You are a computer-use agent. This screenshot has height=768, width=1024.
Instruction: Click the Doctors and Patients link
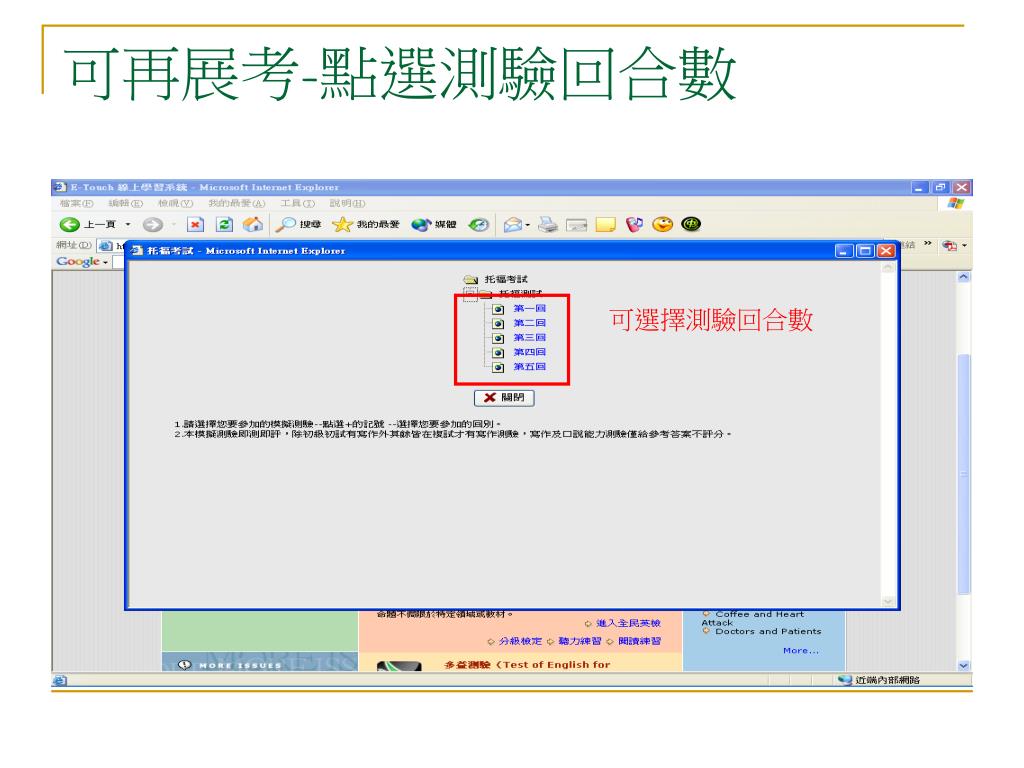tap(768, 632)
